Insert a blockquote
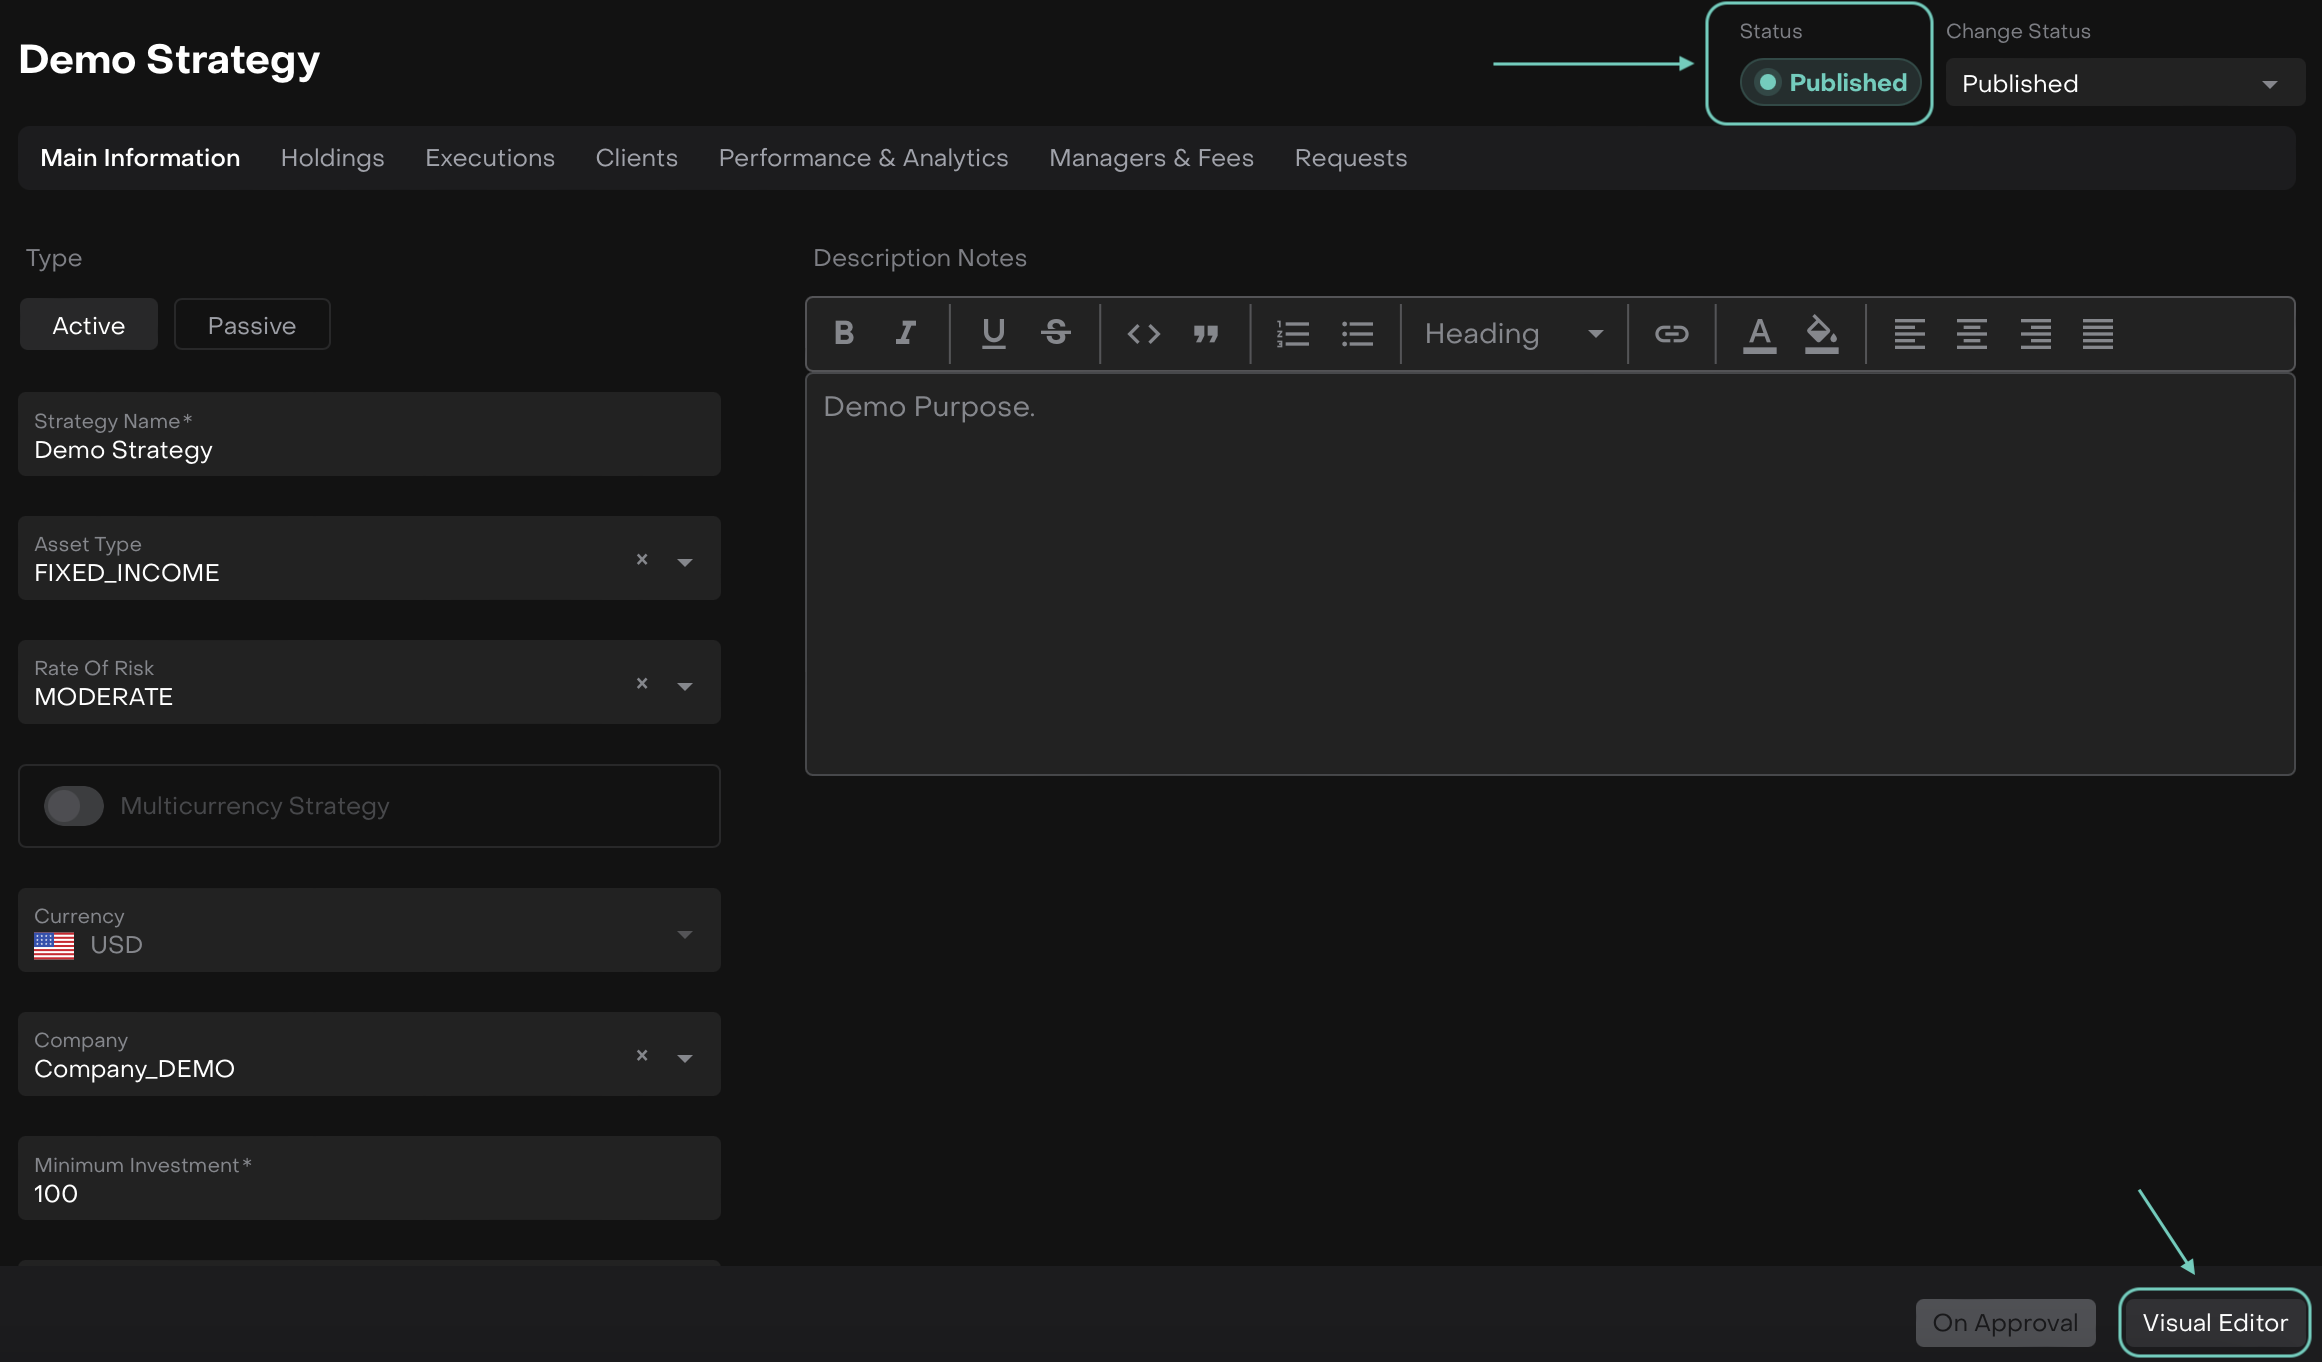The height and width of the screenshot is (1362, 2322). tap(1206, 333)
